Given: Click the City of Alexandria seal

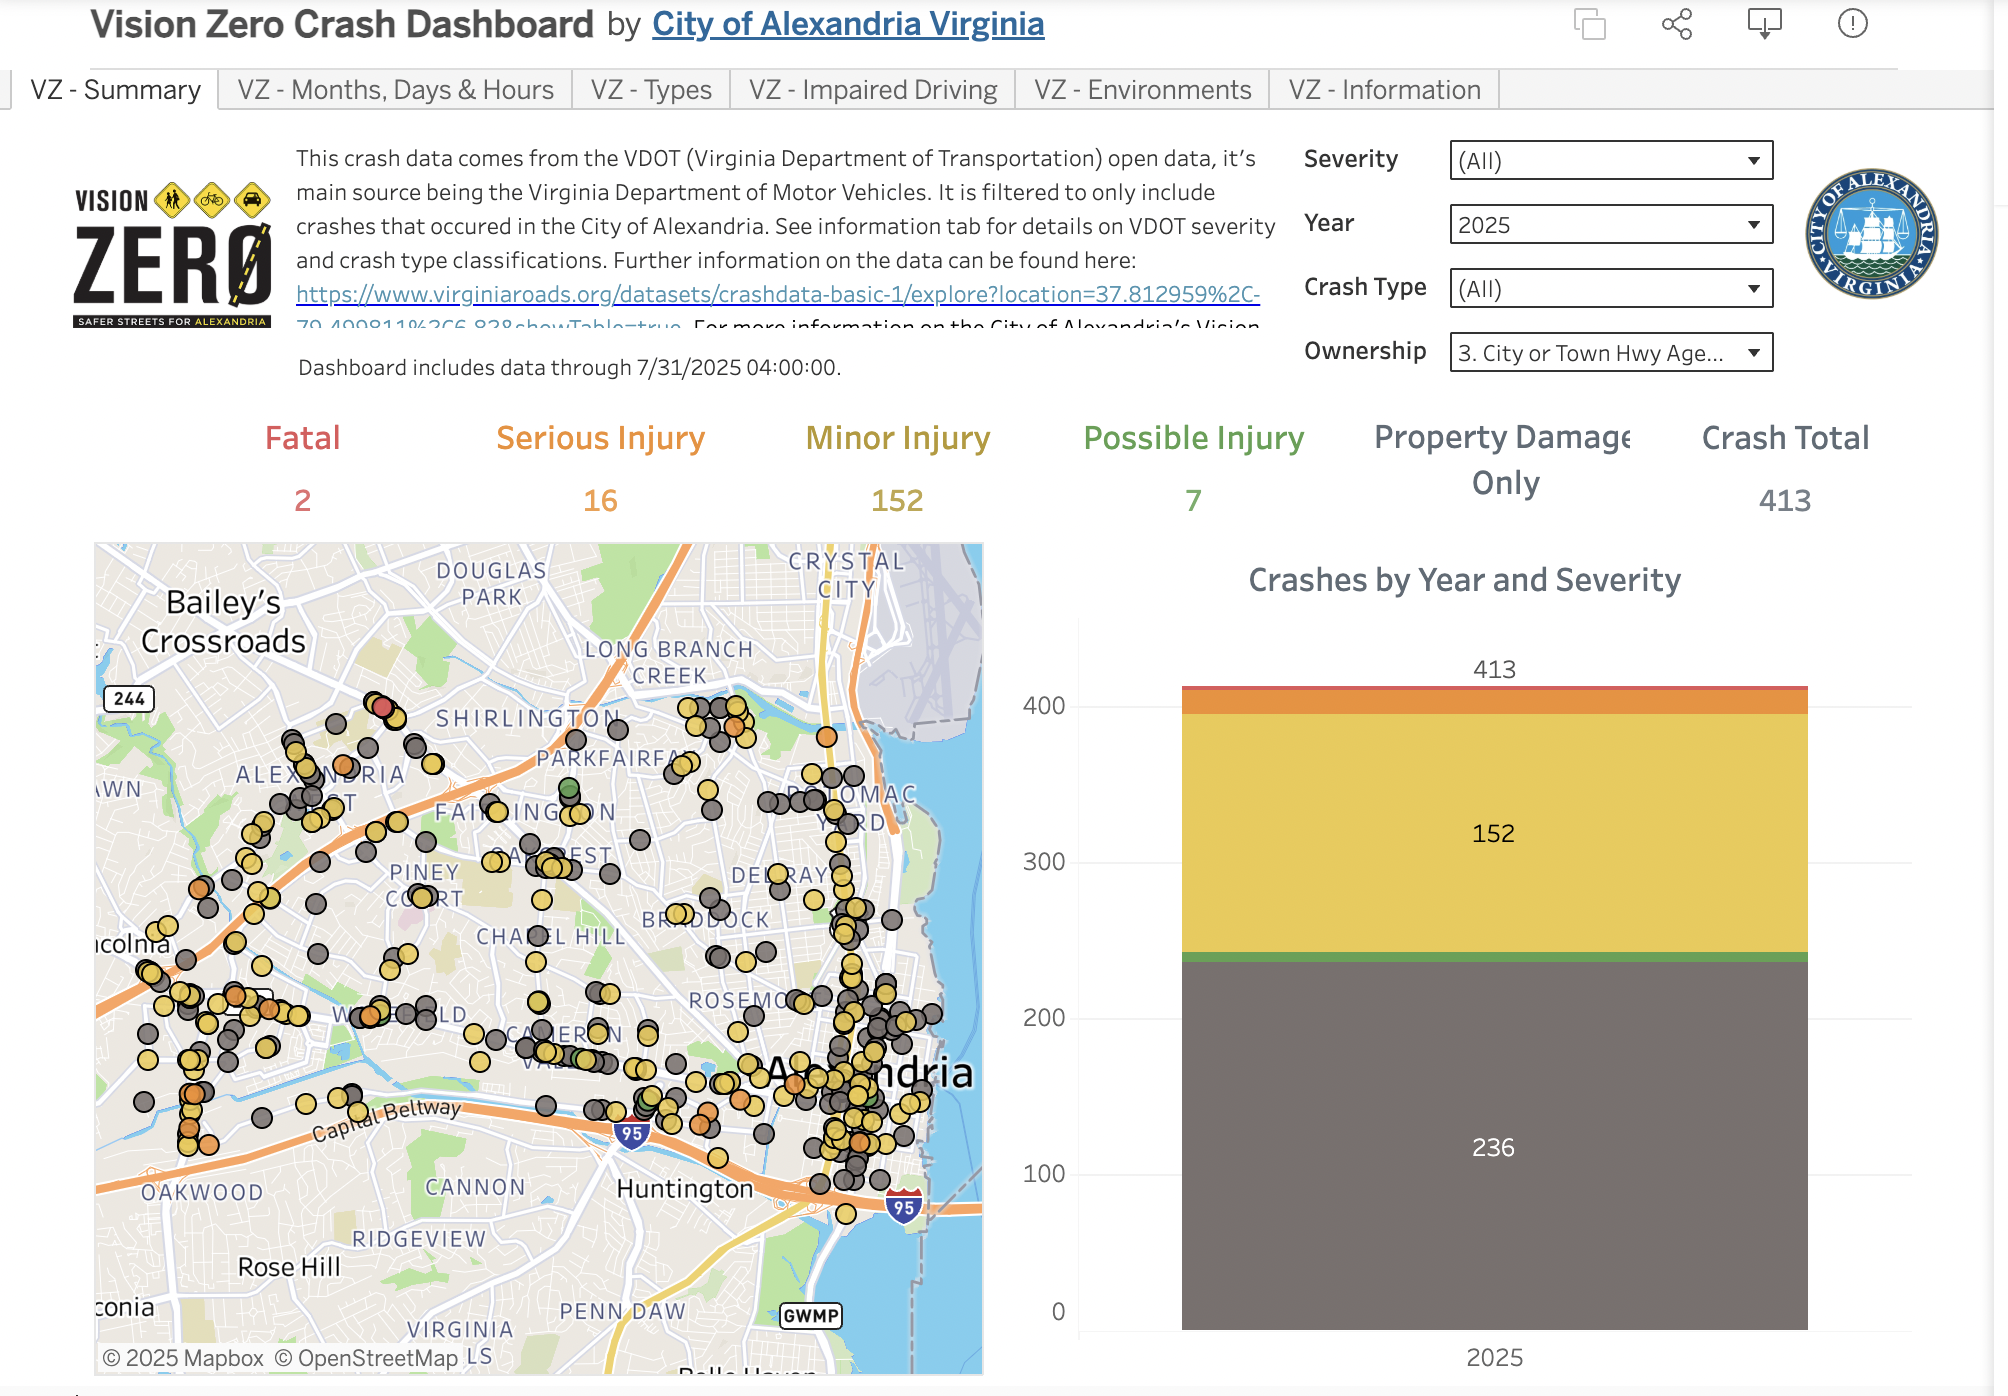Looking at the screenshot, I should [1871, 234].
